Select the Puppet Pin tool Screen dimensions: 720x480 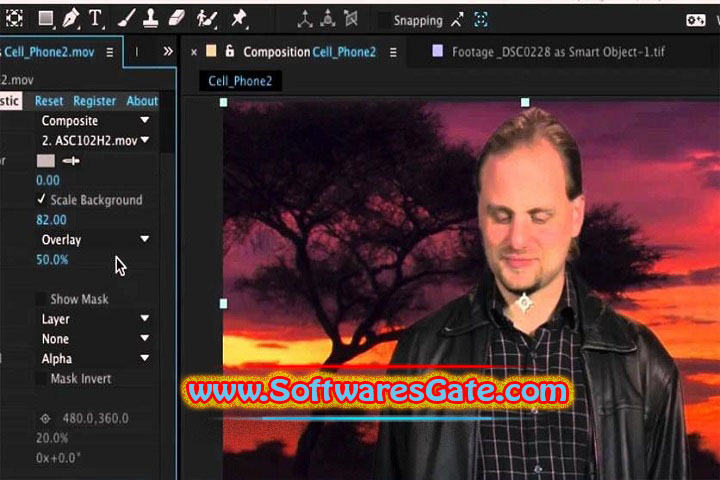(239, 19)
